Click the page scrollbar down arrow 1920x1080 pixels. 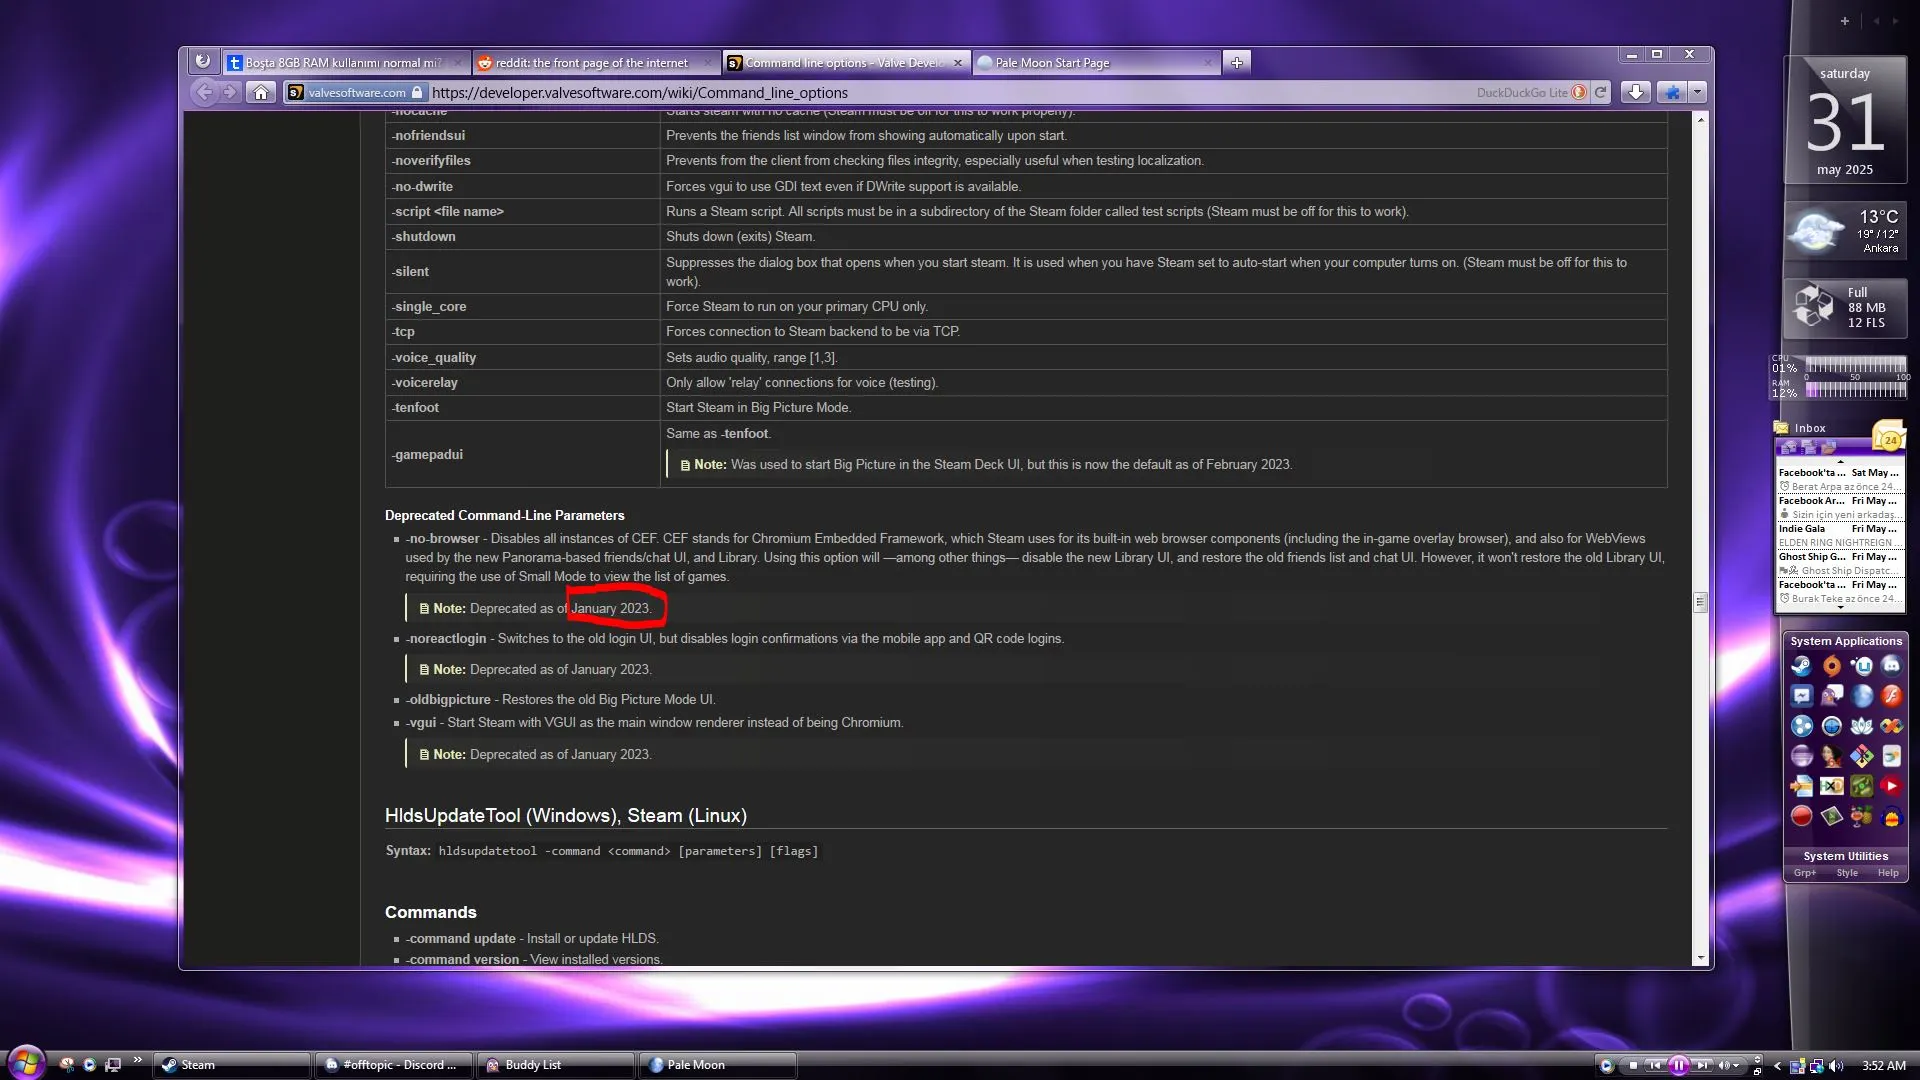click(x=1700, y=958)
